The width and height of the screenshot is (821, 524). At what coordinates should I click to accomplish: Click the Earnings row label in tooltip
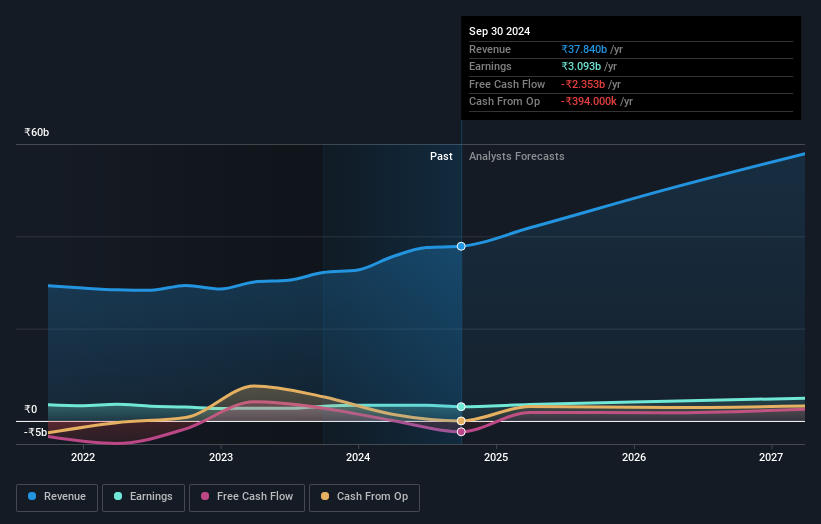pos(490,66)
